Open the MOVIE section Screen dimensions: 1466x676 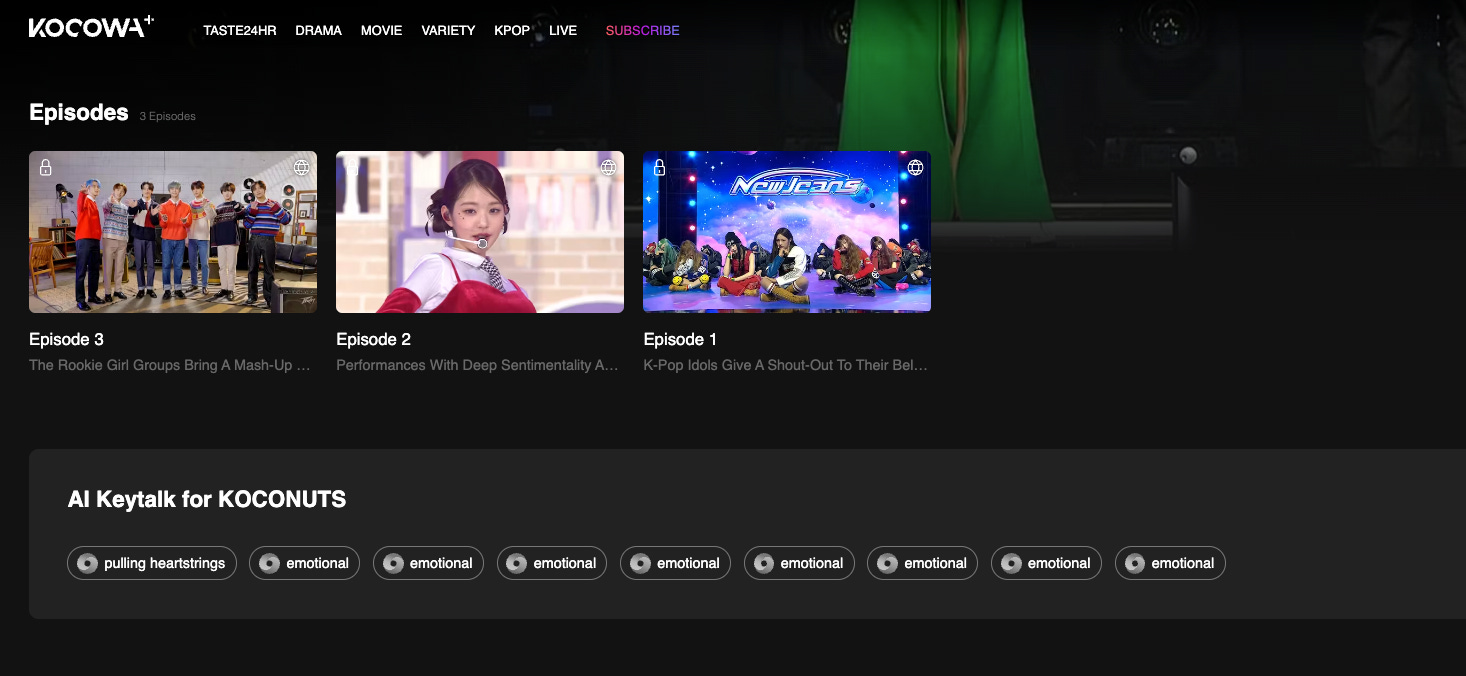381,31
